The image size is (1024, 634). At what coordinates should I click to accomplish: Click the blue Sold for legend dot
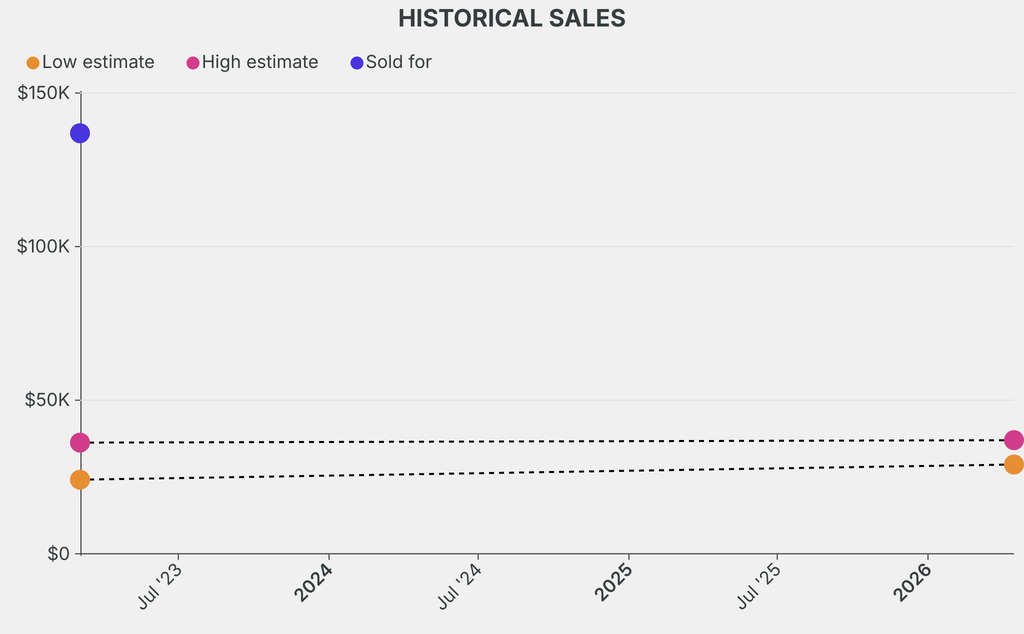(x=357, y=63)
